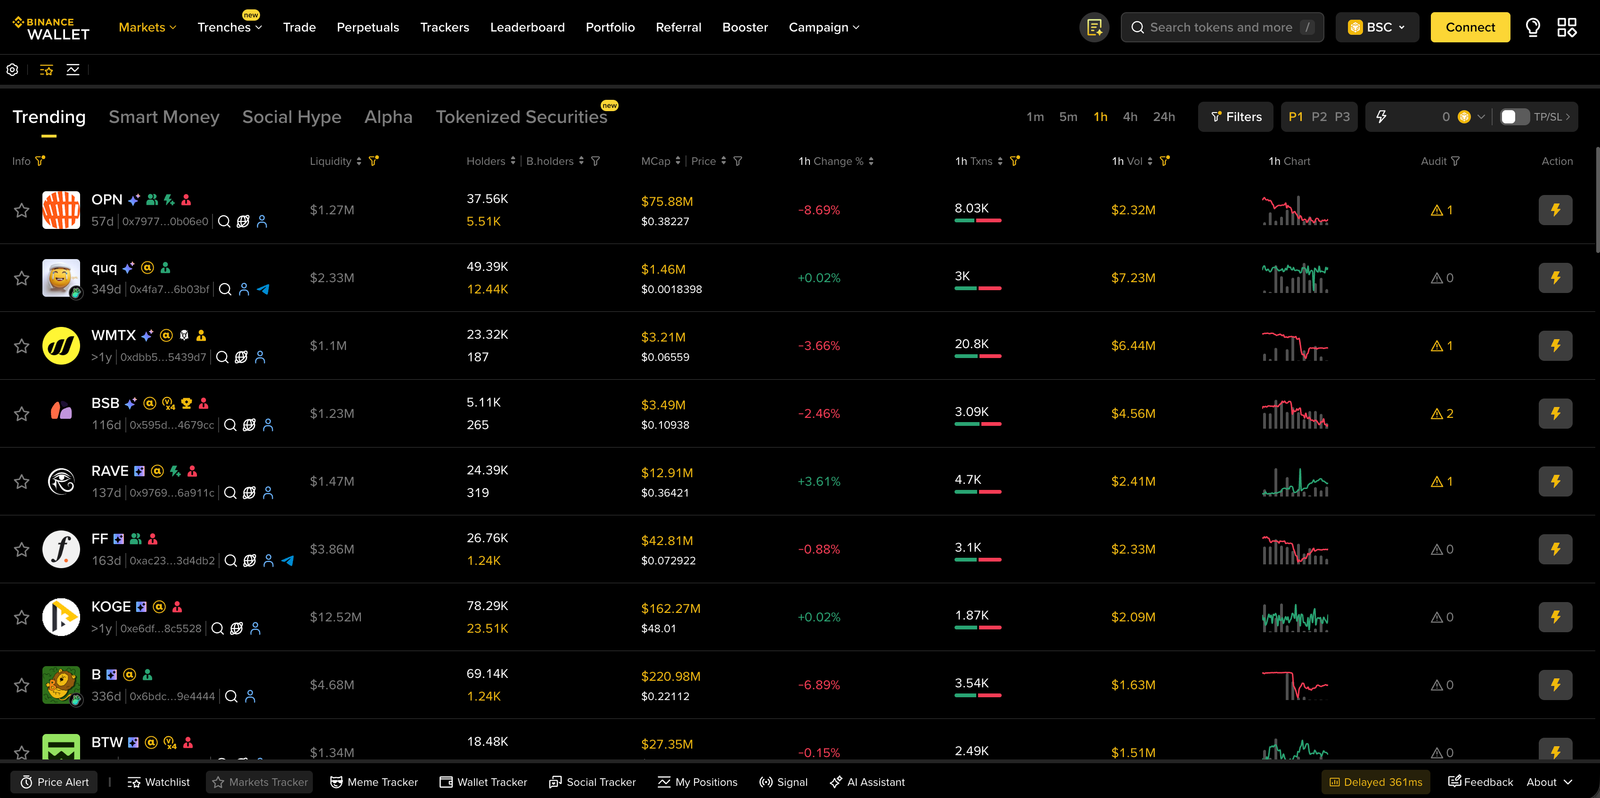Open AI Assistant in the bottom bar
This screenshot has width=1600, height=798.
click(x=867, y=782)
